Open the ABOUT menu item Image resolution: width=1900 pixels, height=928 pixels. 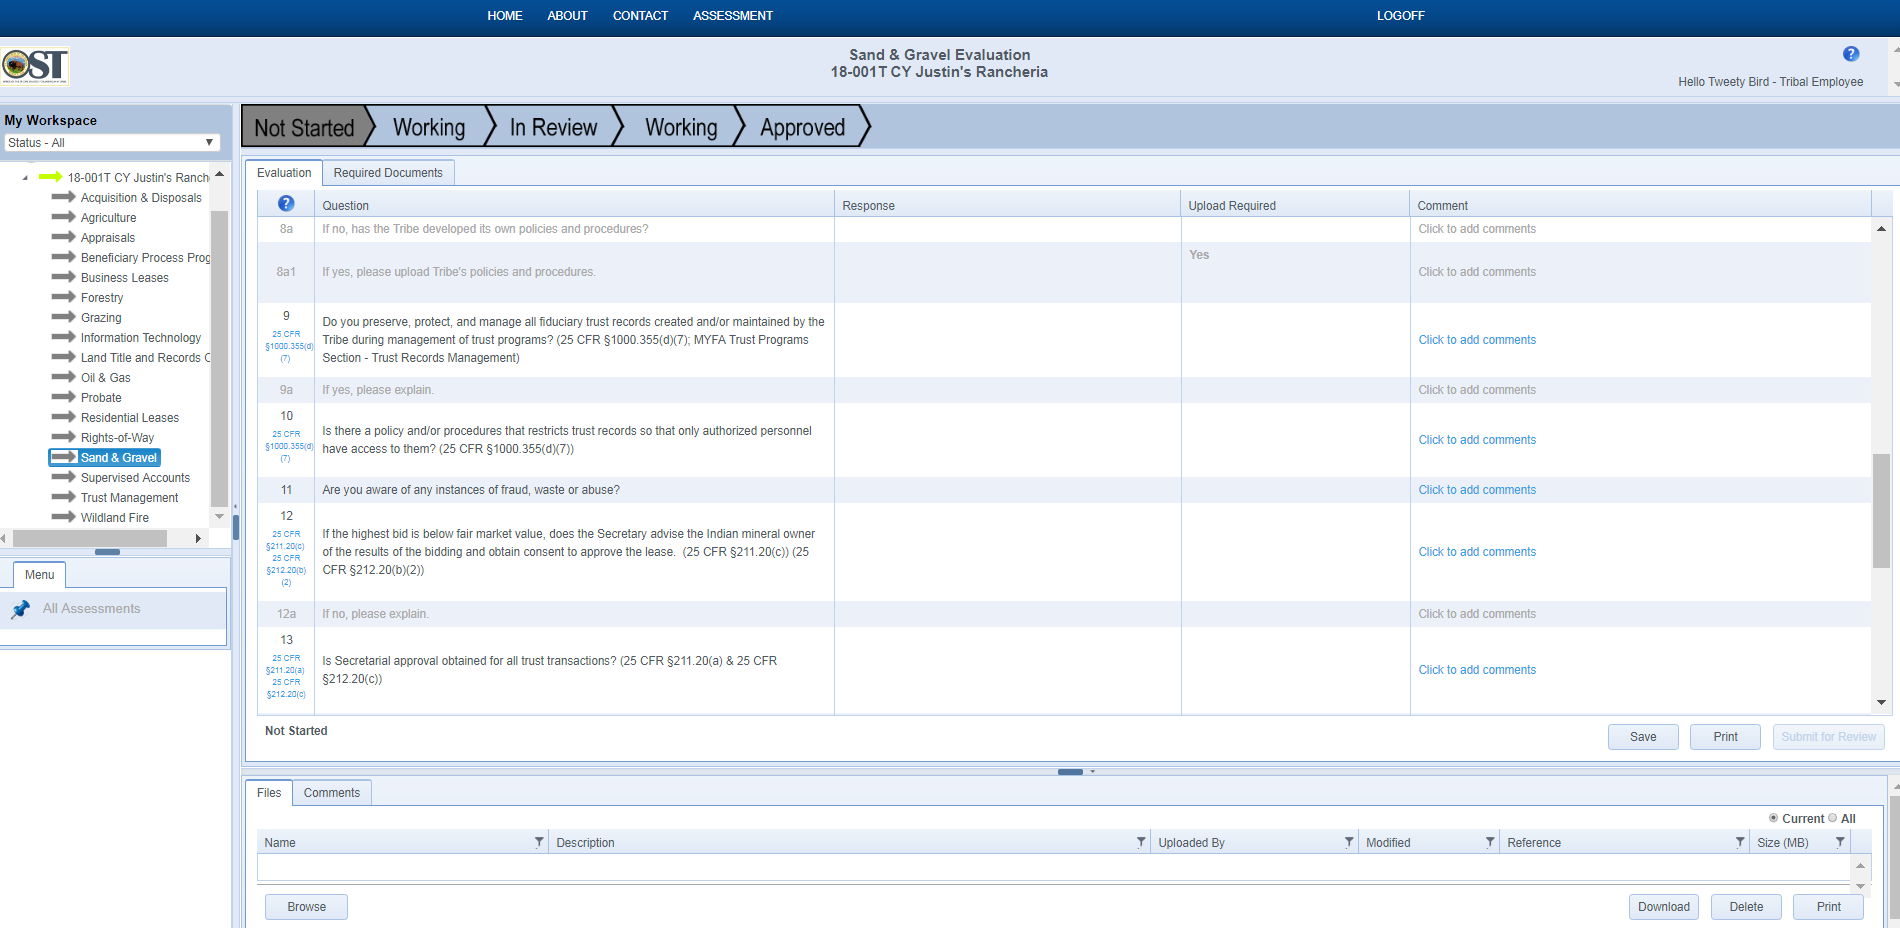pyautogui.click(x=567, y=16)
